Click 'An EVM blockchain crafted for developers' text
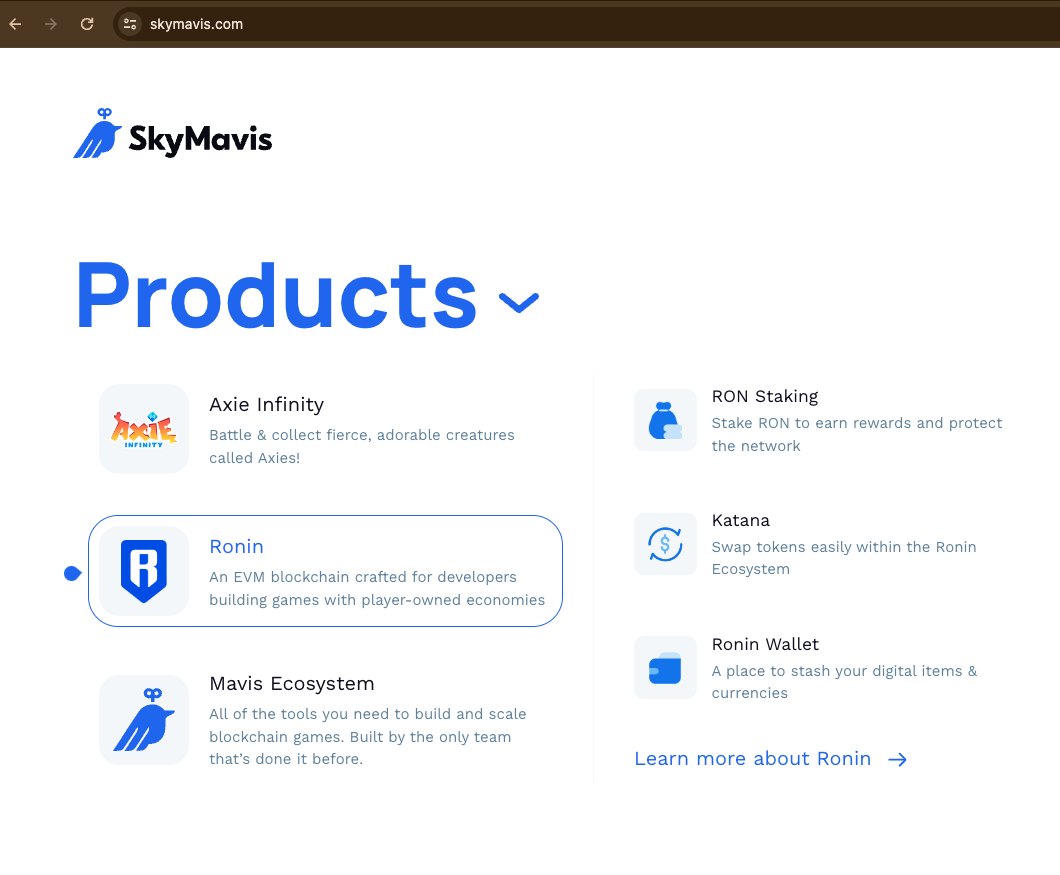 click(377, 588)
